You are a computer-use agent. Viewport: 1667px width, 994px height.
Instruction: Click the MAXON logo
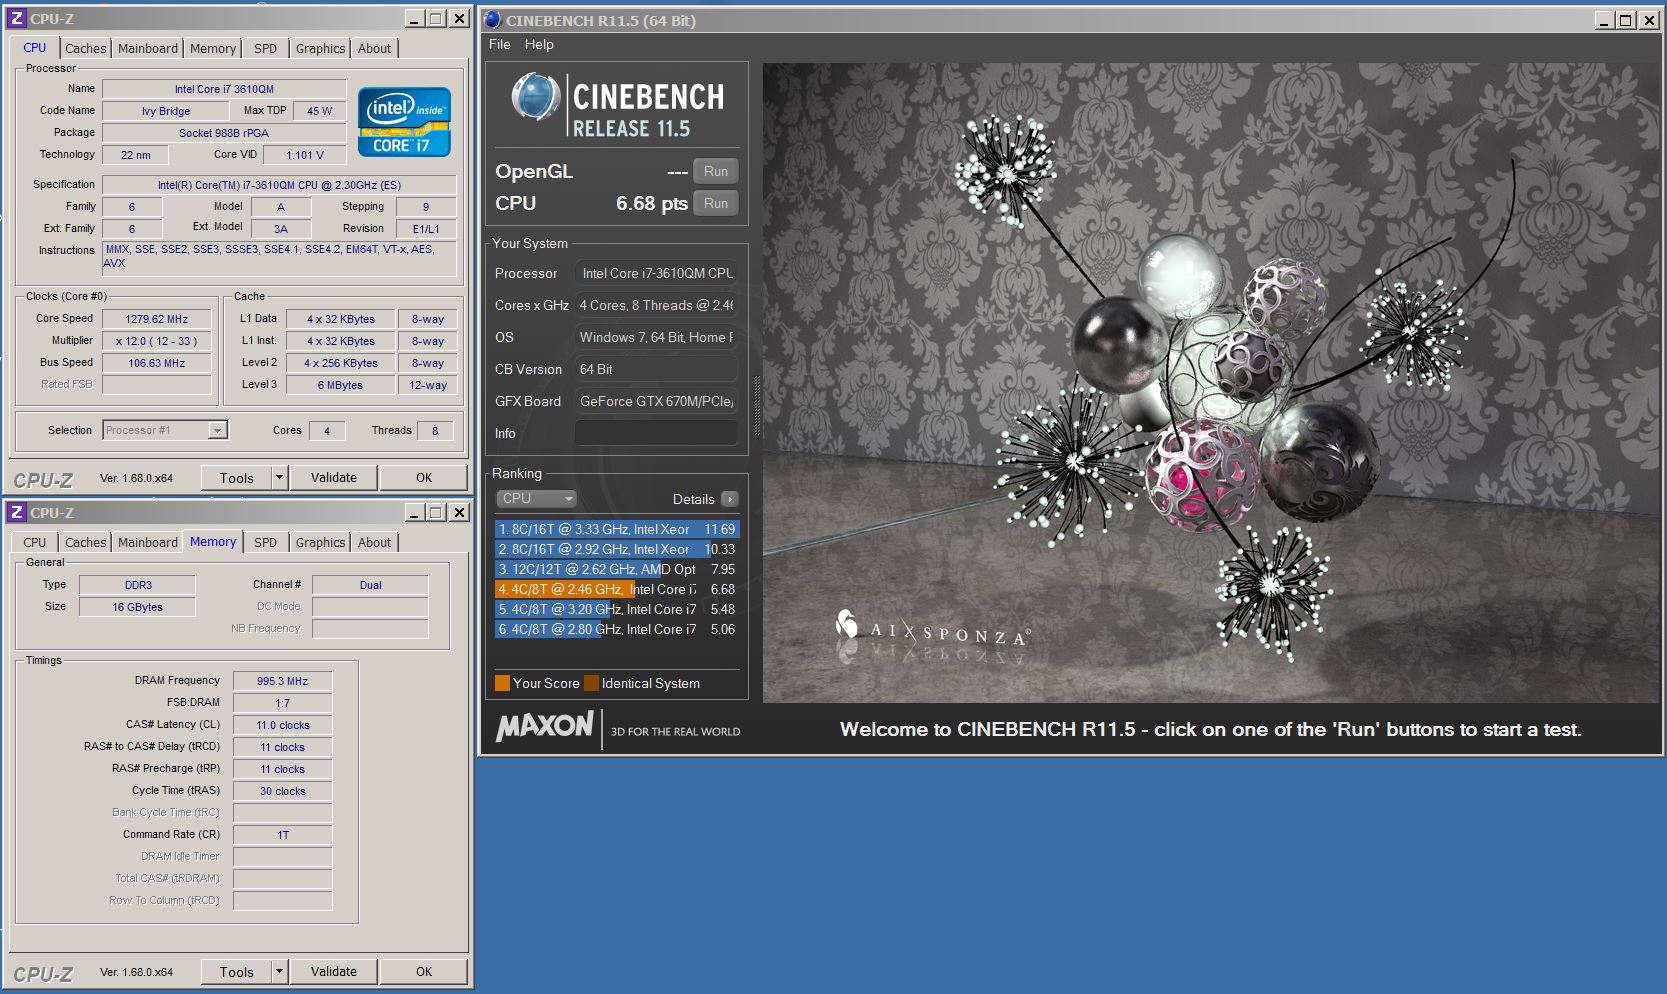tap(545, 727)
